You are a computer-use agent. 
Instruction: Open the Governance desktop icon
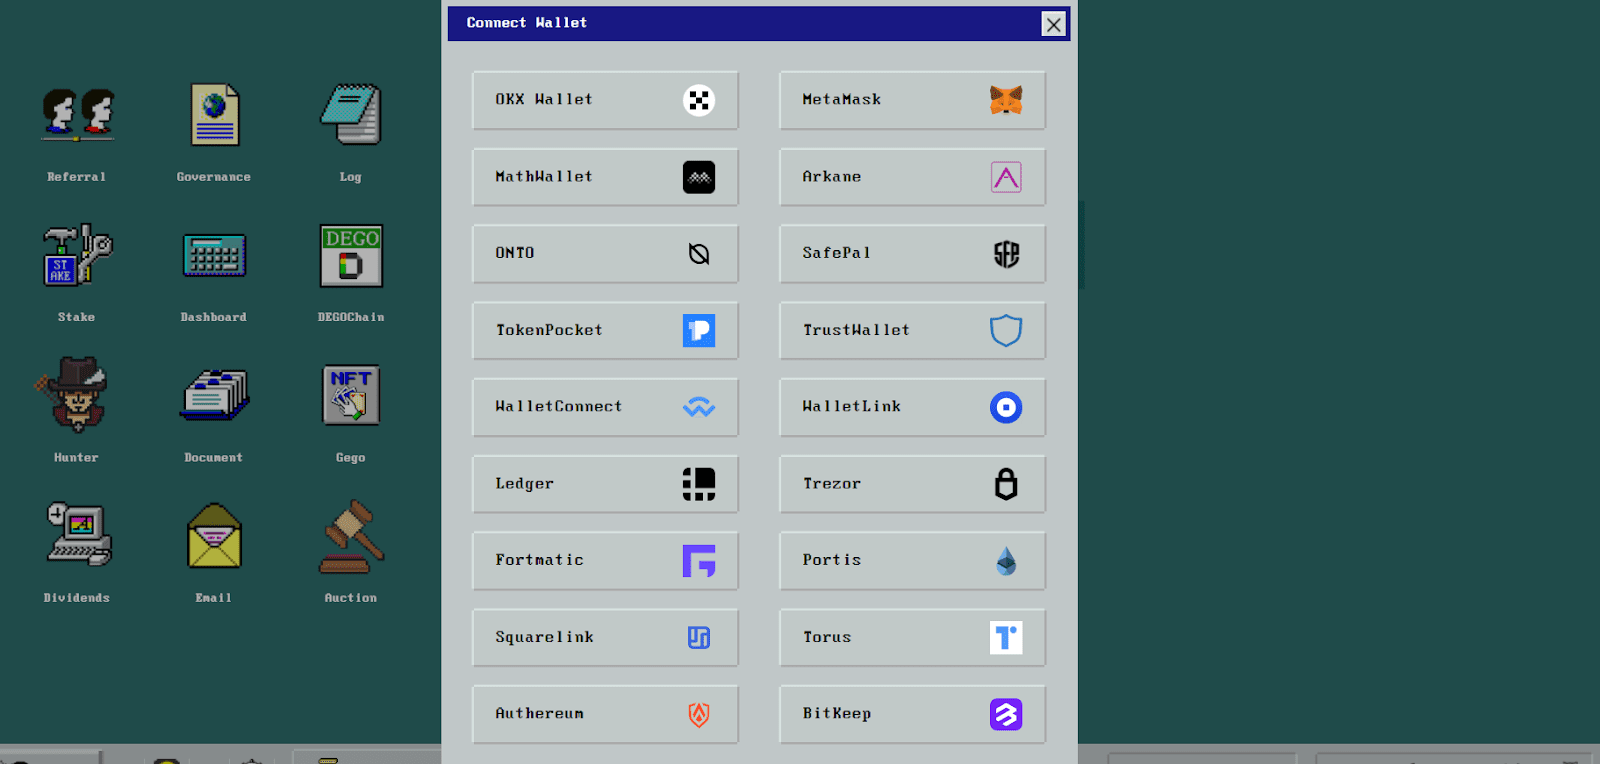coord(214,115)
